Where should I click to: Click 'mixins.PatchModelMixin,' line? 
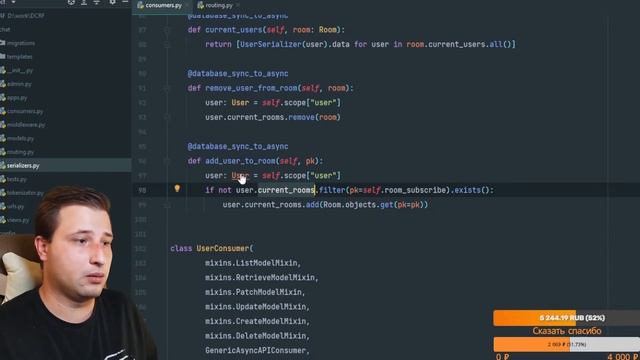point(255,292)
